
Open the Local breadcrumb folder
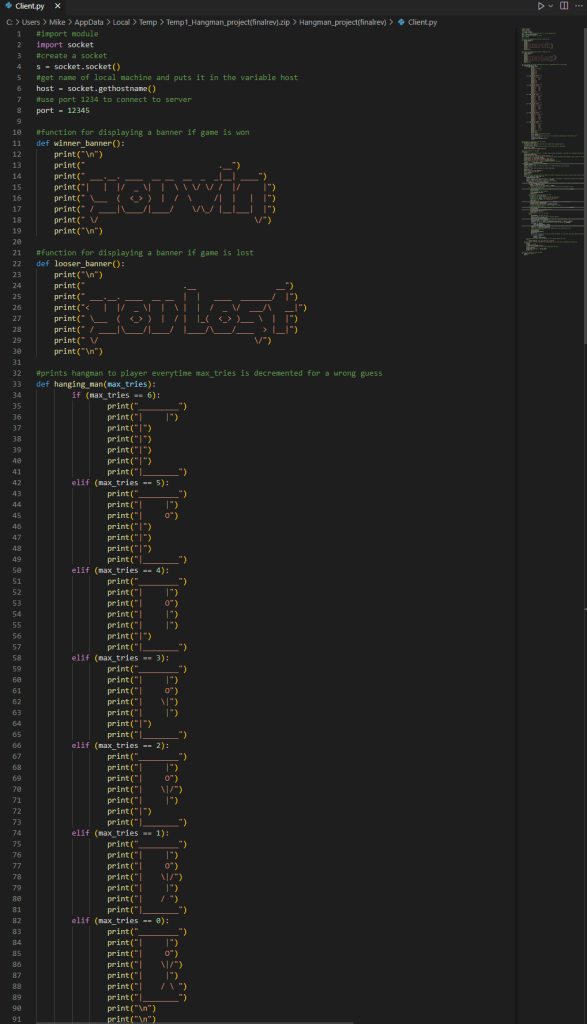click(121, 22)
